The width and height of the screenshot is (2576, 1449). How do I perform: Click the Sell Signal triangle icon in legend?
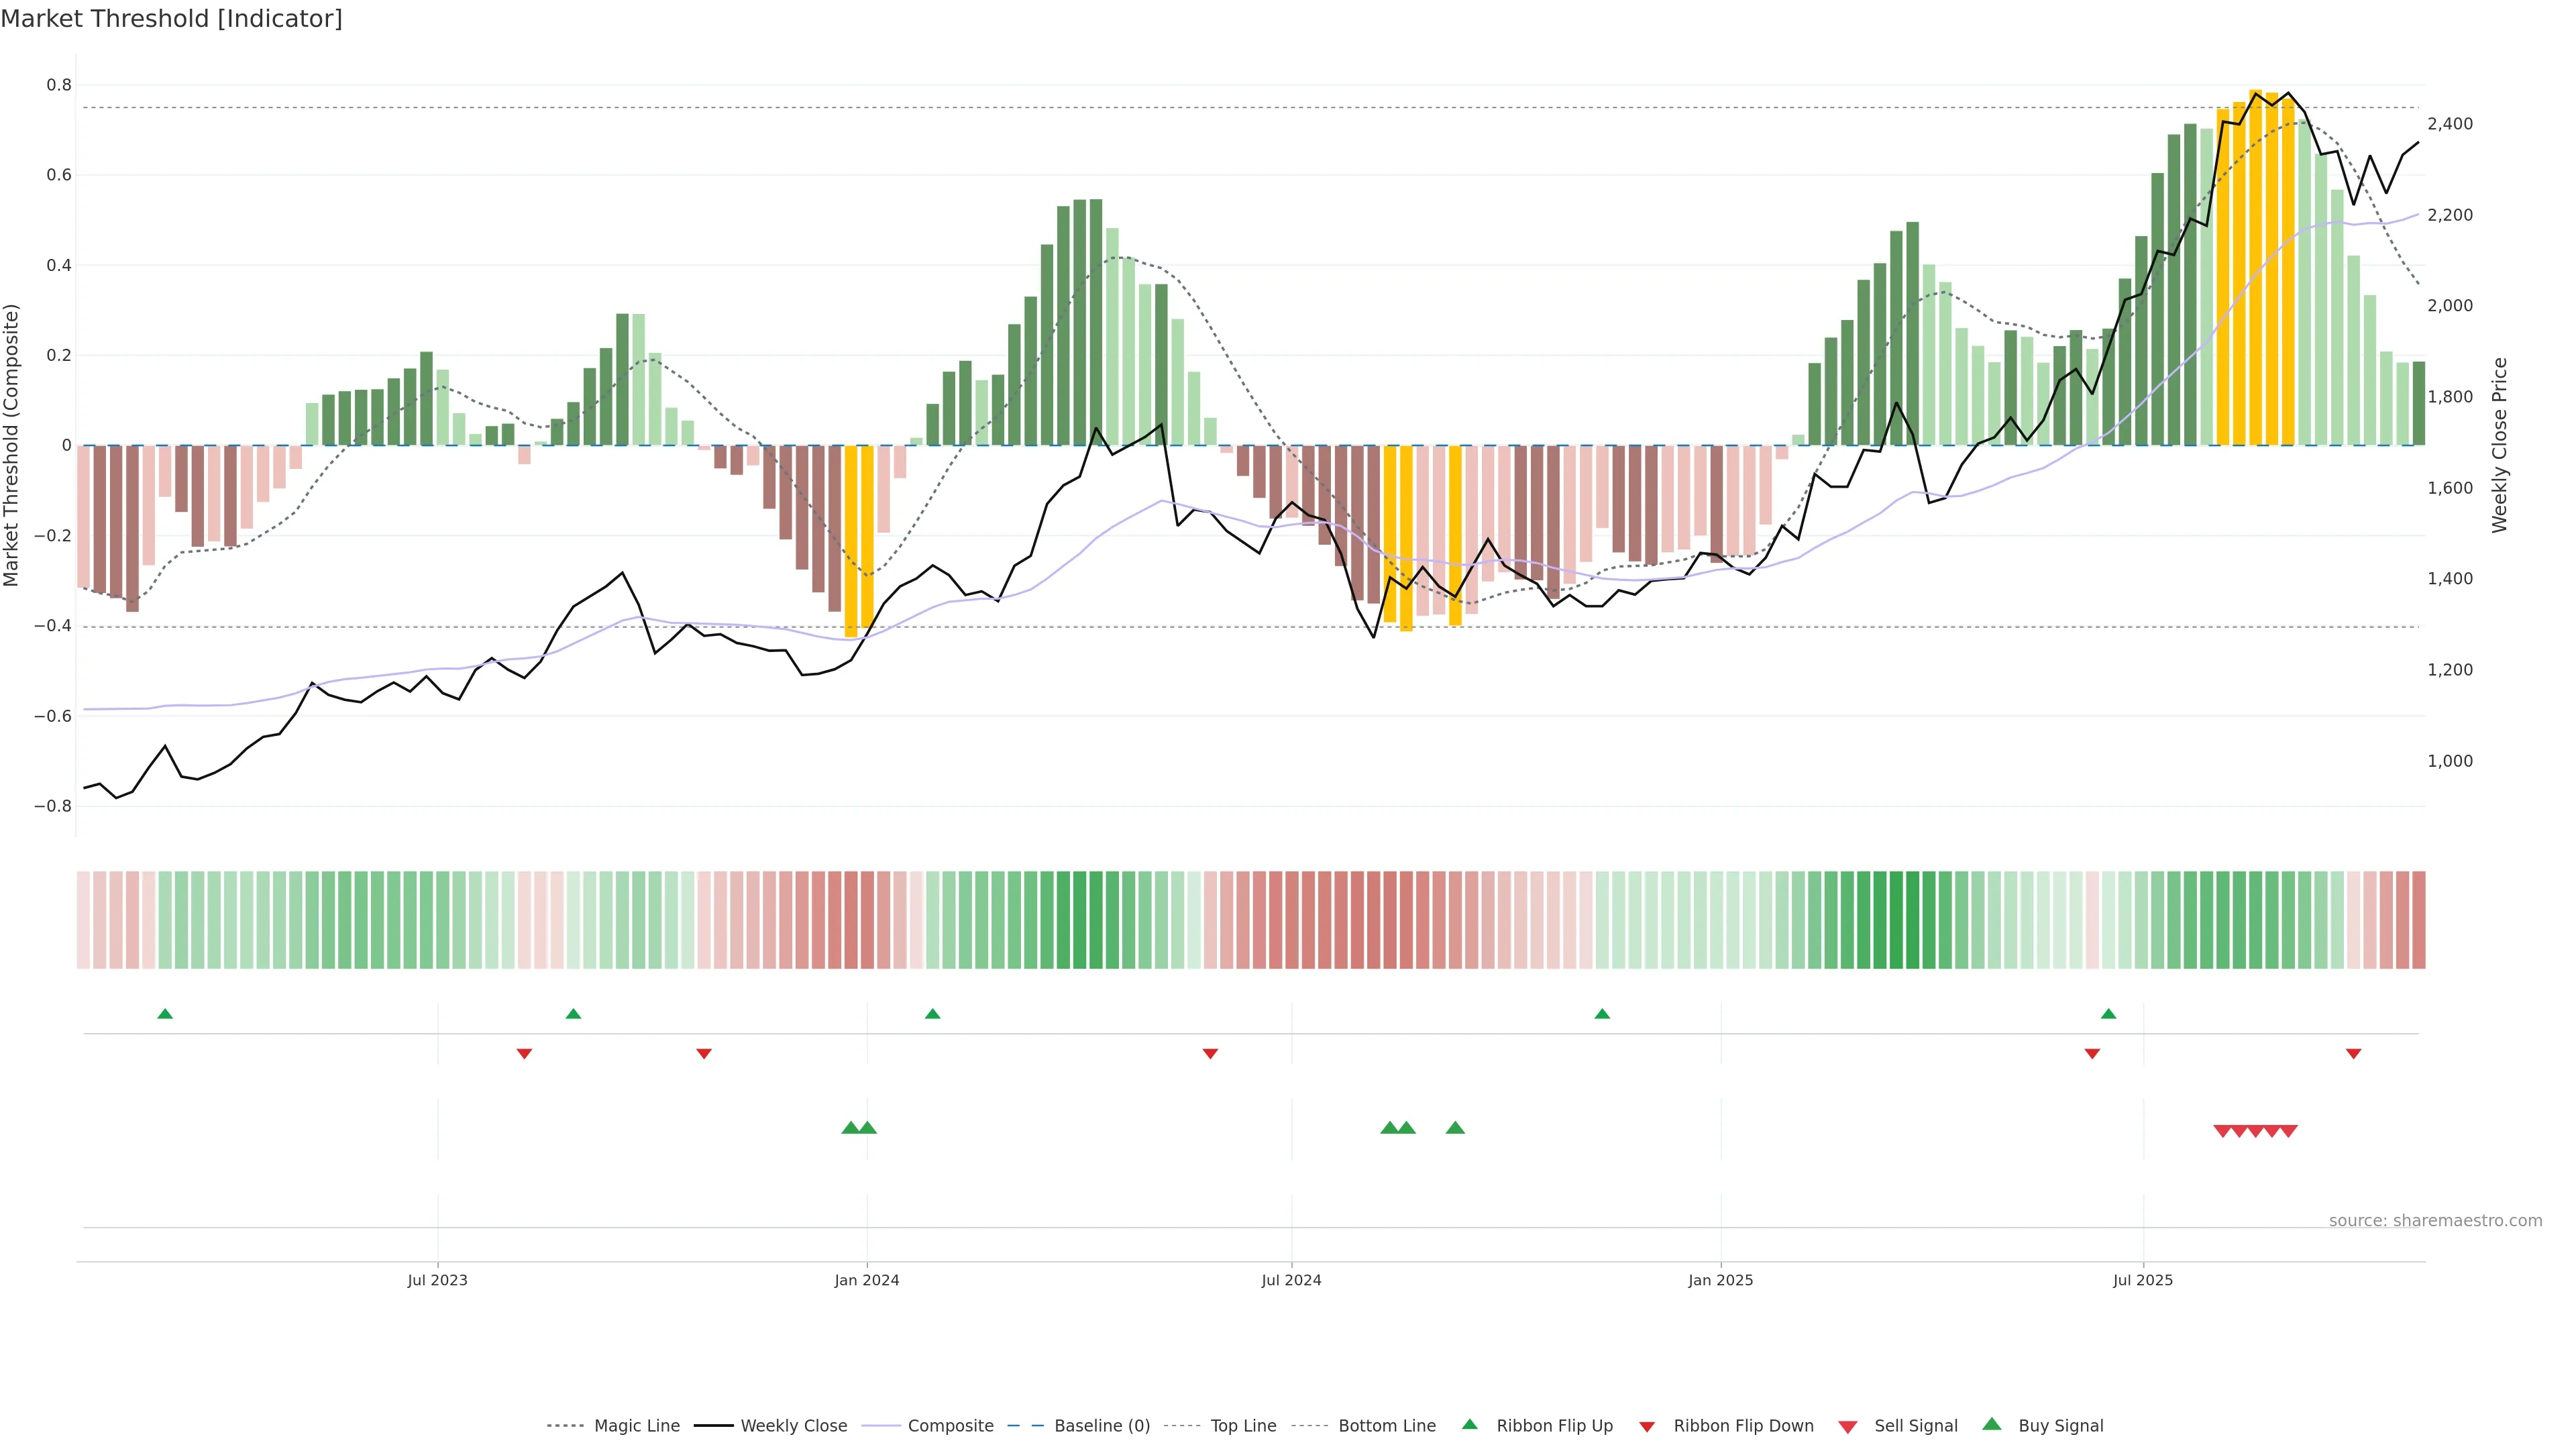pos(1848,1427)
